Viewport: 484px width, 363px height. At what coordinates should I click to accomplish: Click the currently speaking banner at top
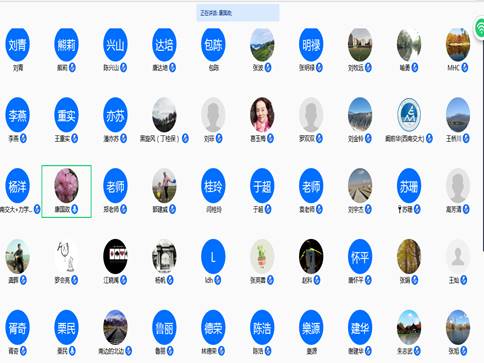238,13
